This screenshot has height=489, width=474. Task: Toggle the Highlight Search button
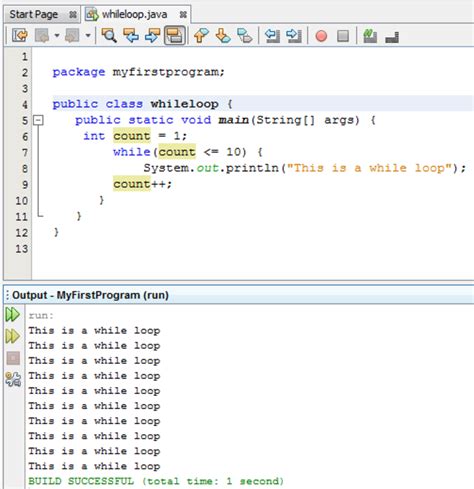pyautogui.click(x=174, y=35)
